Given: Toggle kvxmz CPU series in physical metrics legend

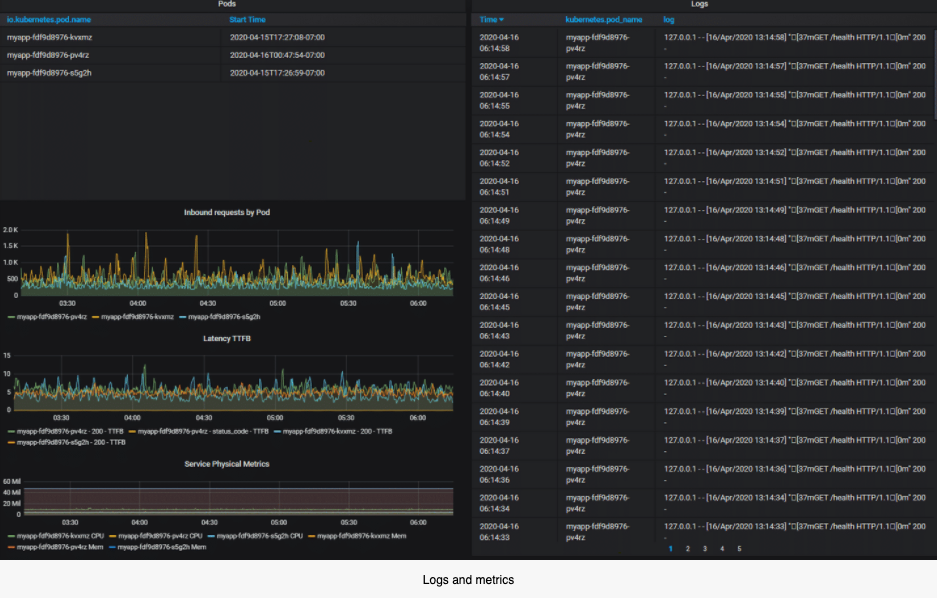Looking at the screenshot, I should click(60, 536).
